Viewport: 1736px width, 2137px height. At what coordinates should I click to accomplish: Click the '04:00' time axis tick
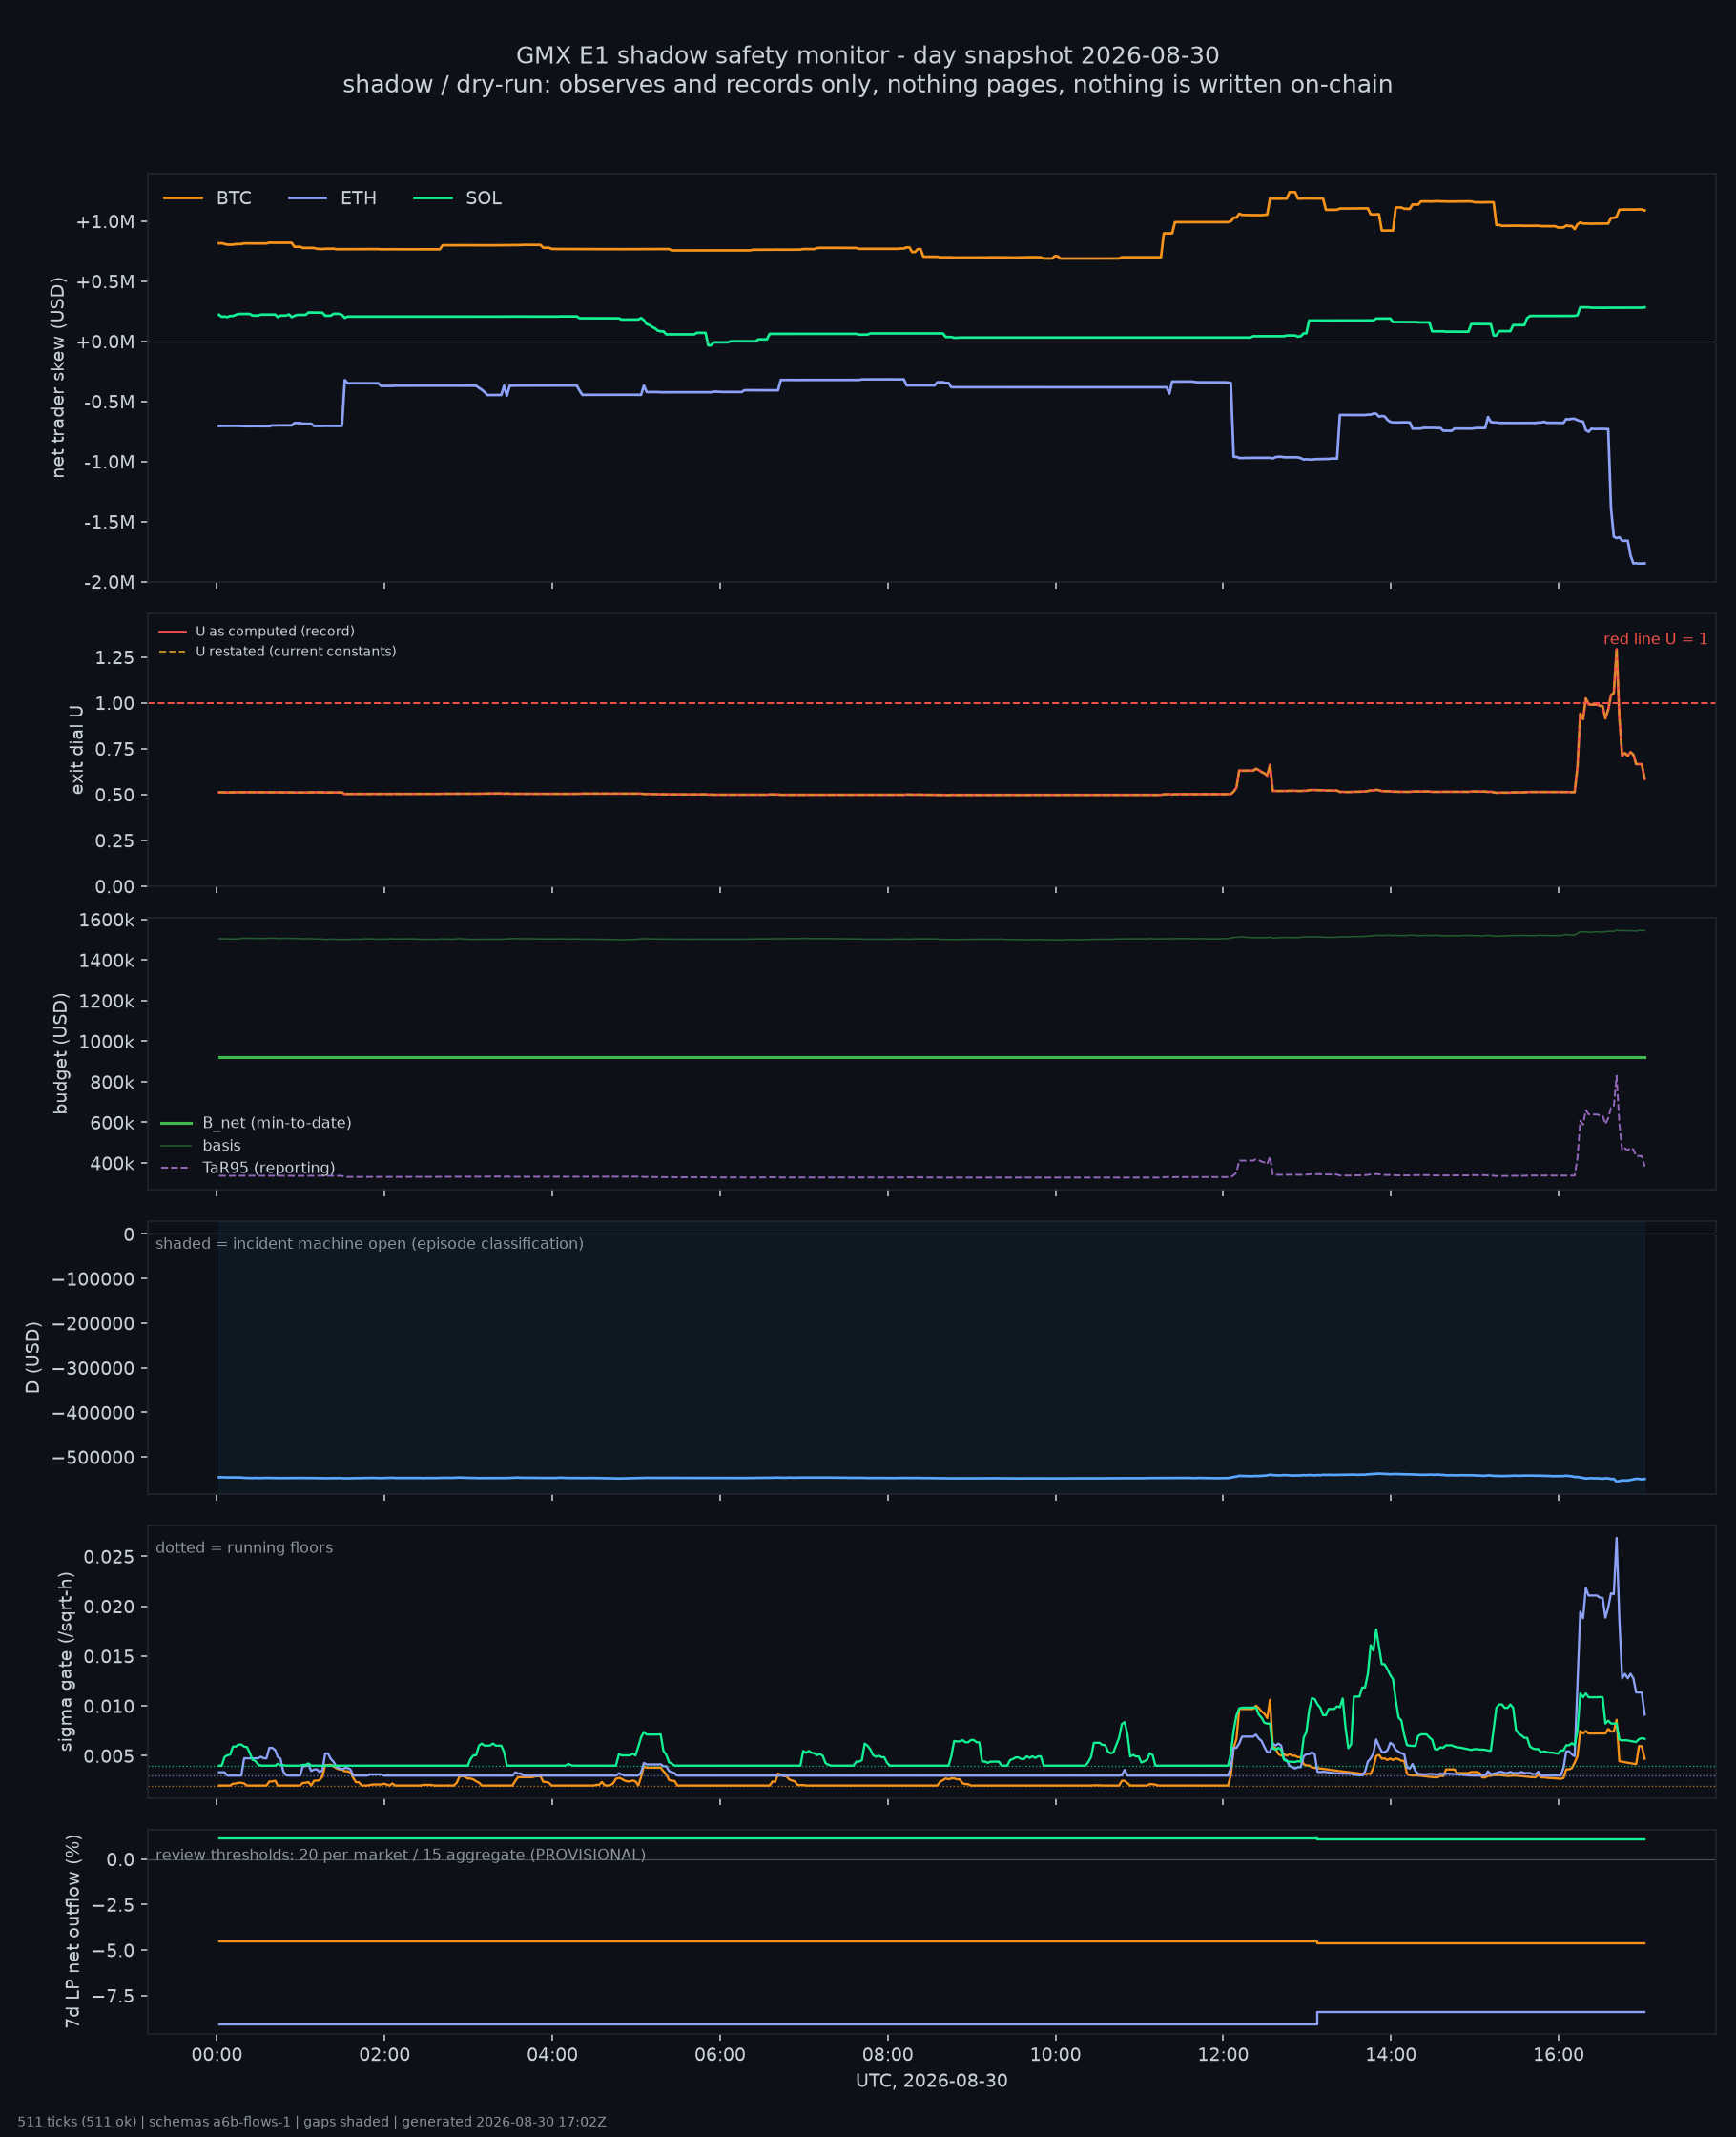click(x=552, y=2055)
